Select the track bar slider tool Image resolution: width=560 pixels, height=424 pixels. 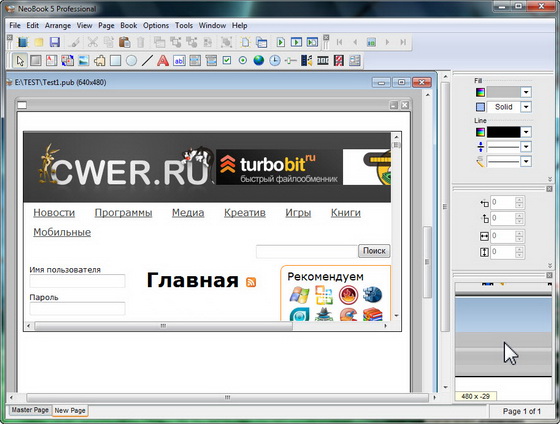pos(290,61)
